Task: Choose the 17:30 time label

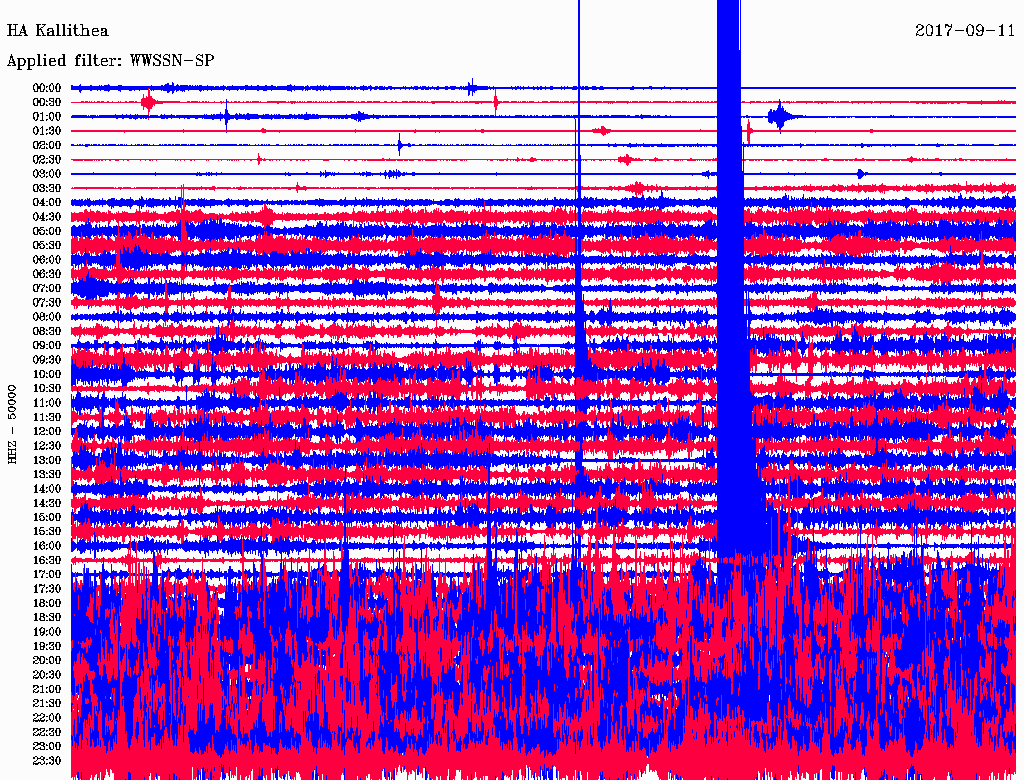Action: tap(47, 589)
